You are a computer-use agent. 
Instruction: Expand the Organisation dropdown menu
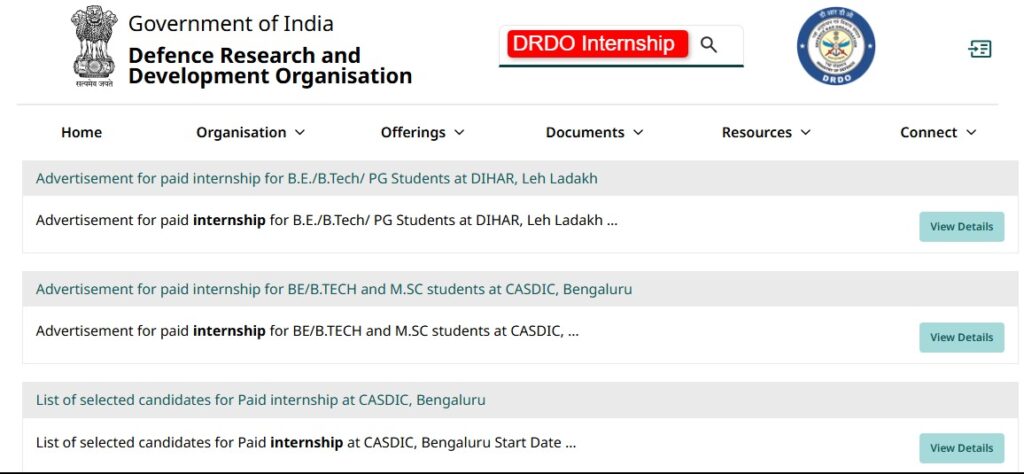250,132
